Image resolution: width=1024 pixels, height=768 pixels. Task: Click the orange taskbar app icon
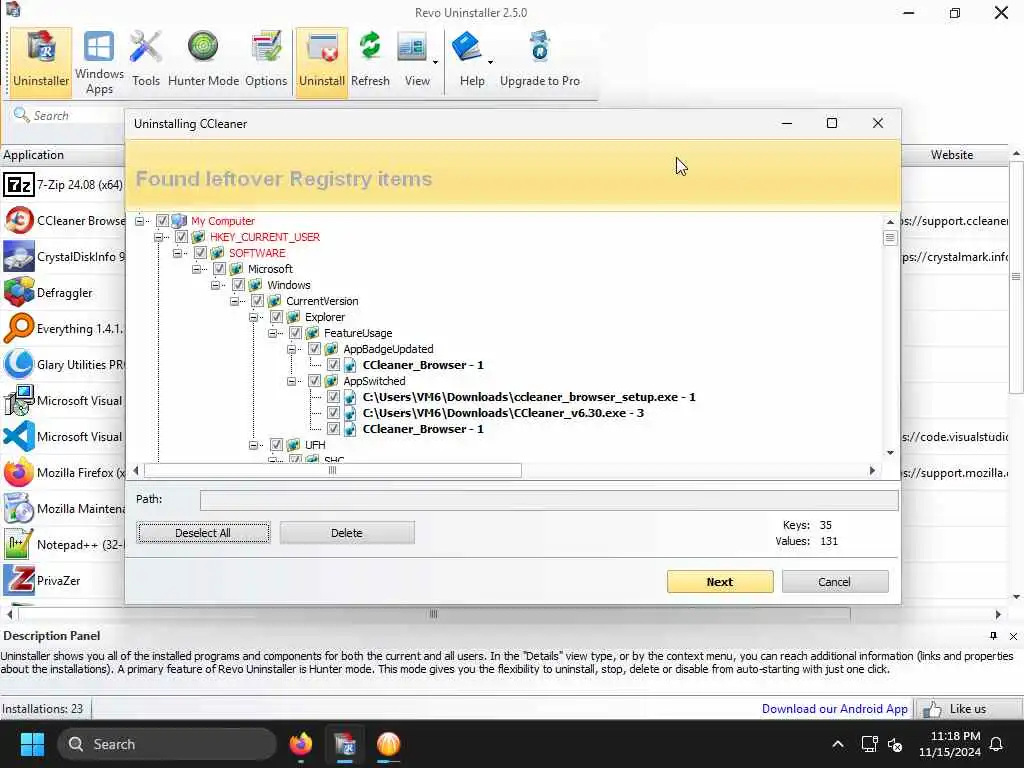click(388, 744)
